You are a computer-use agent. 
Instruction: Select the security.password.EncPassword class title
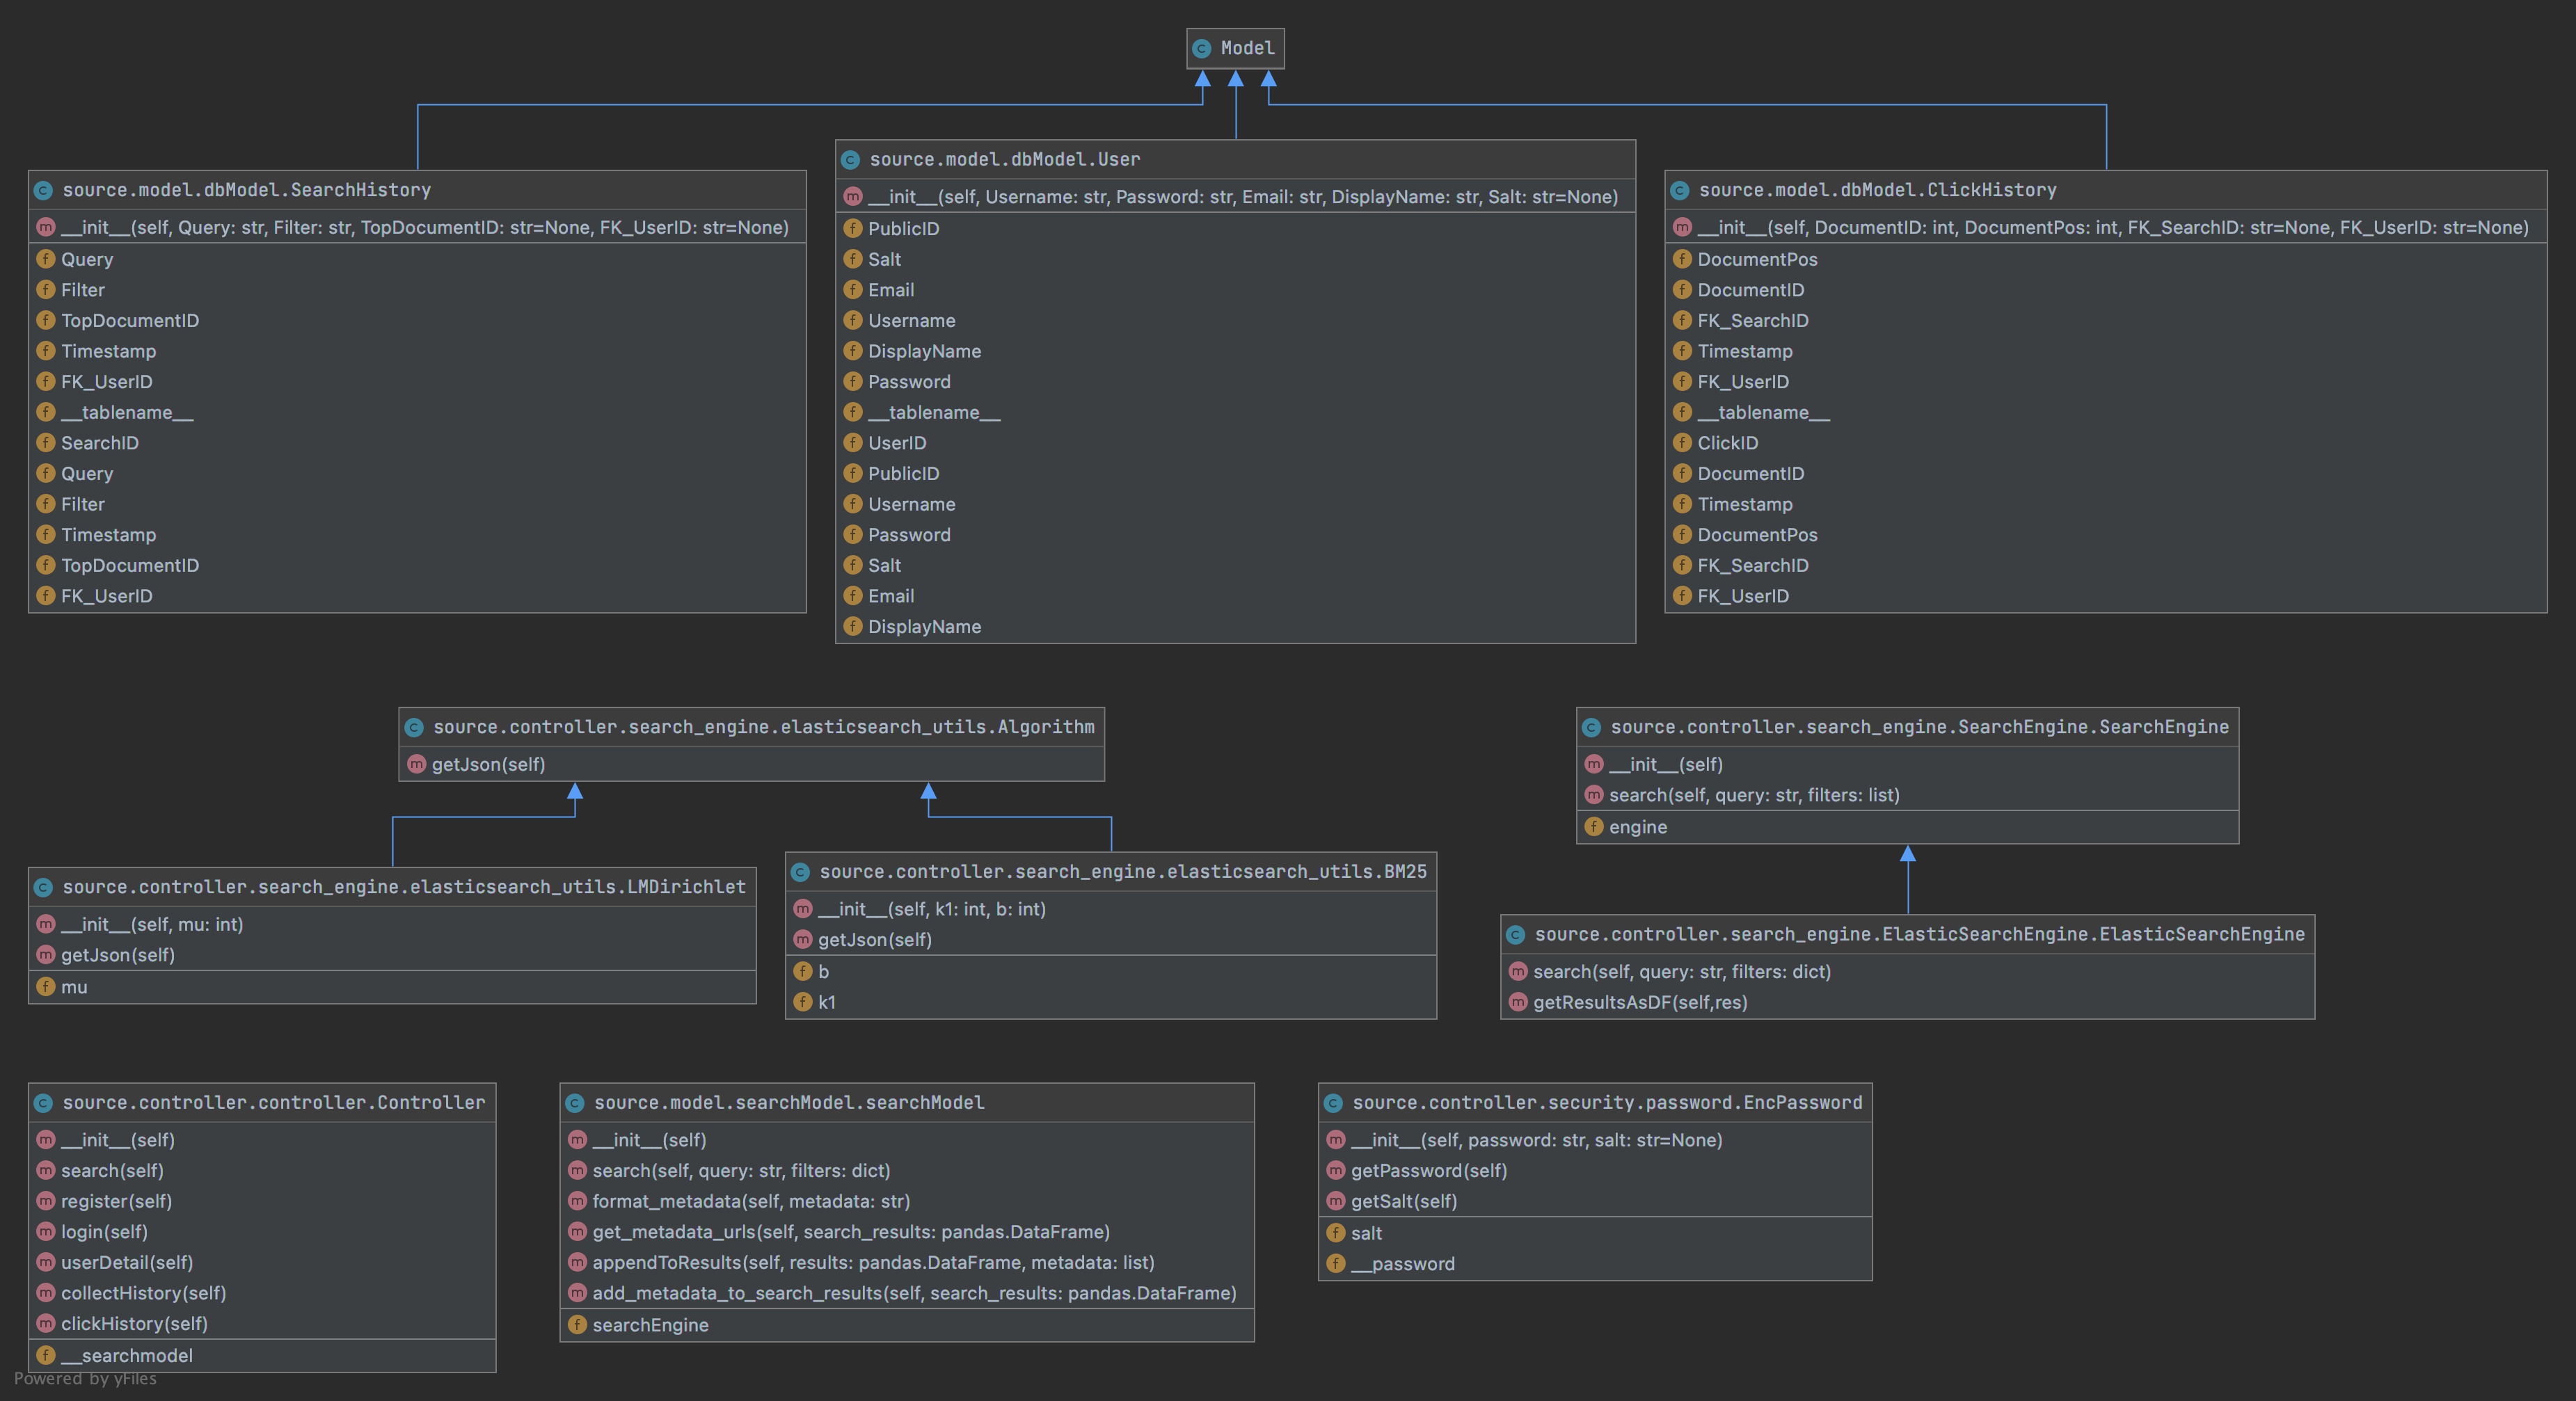pos(1607,1102)
